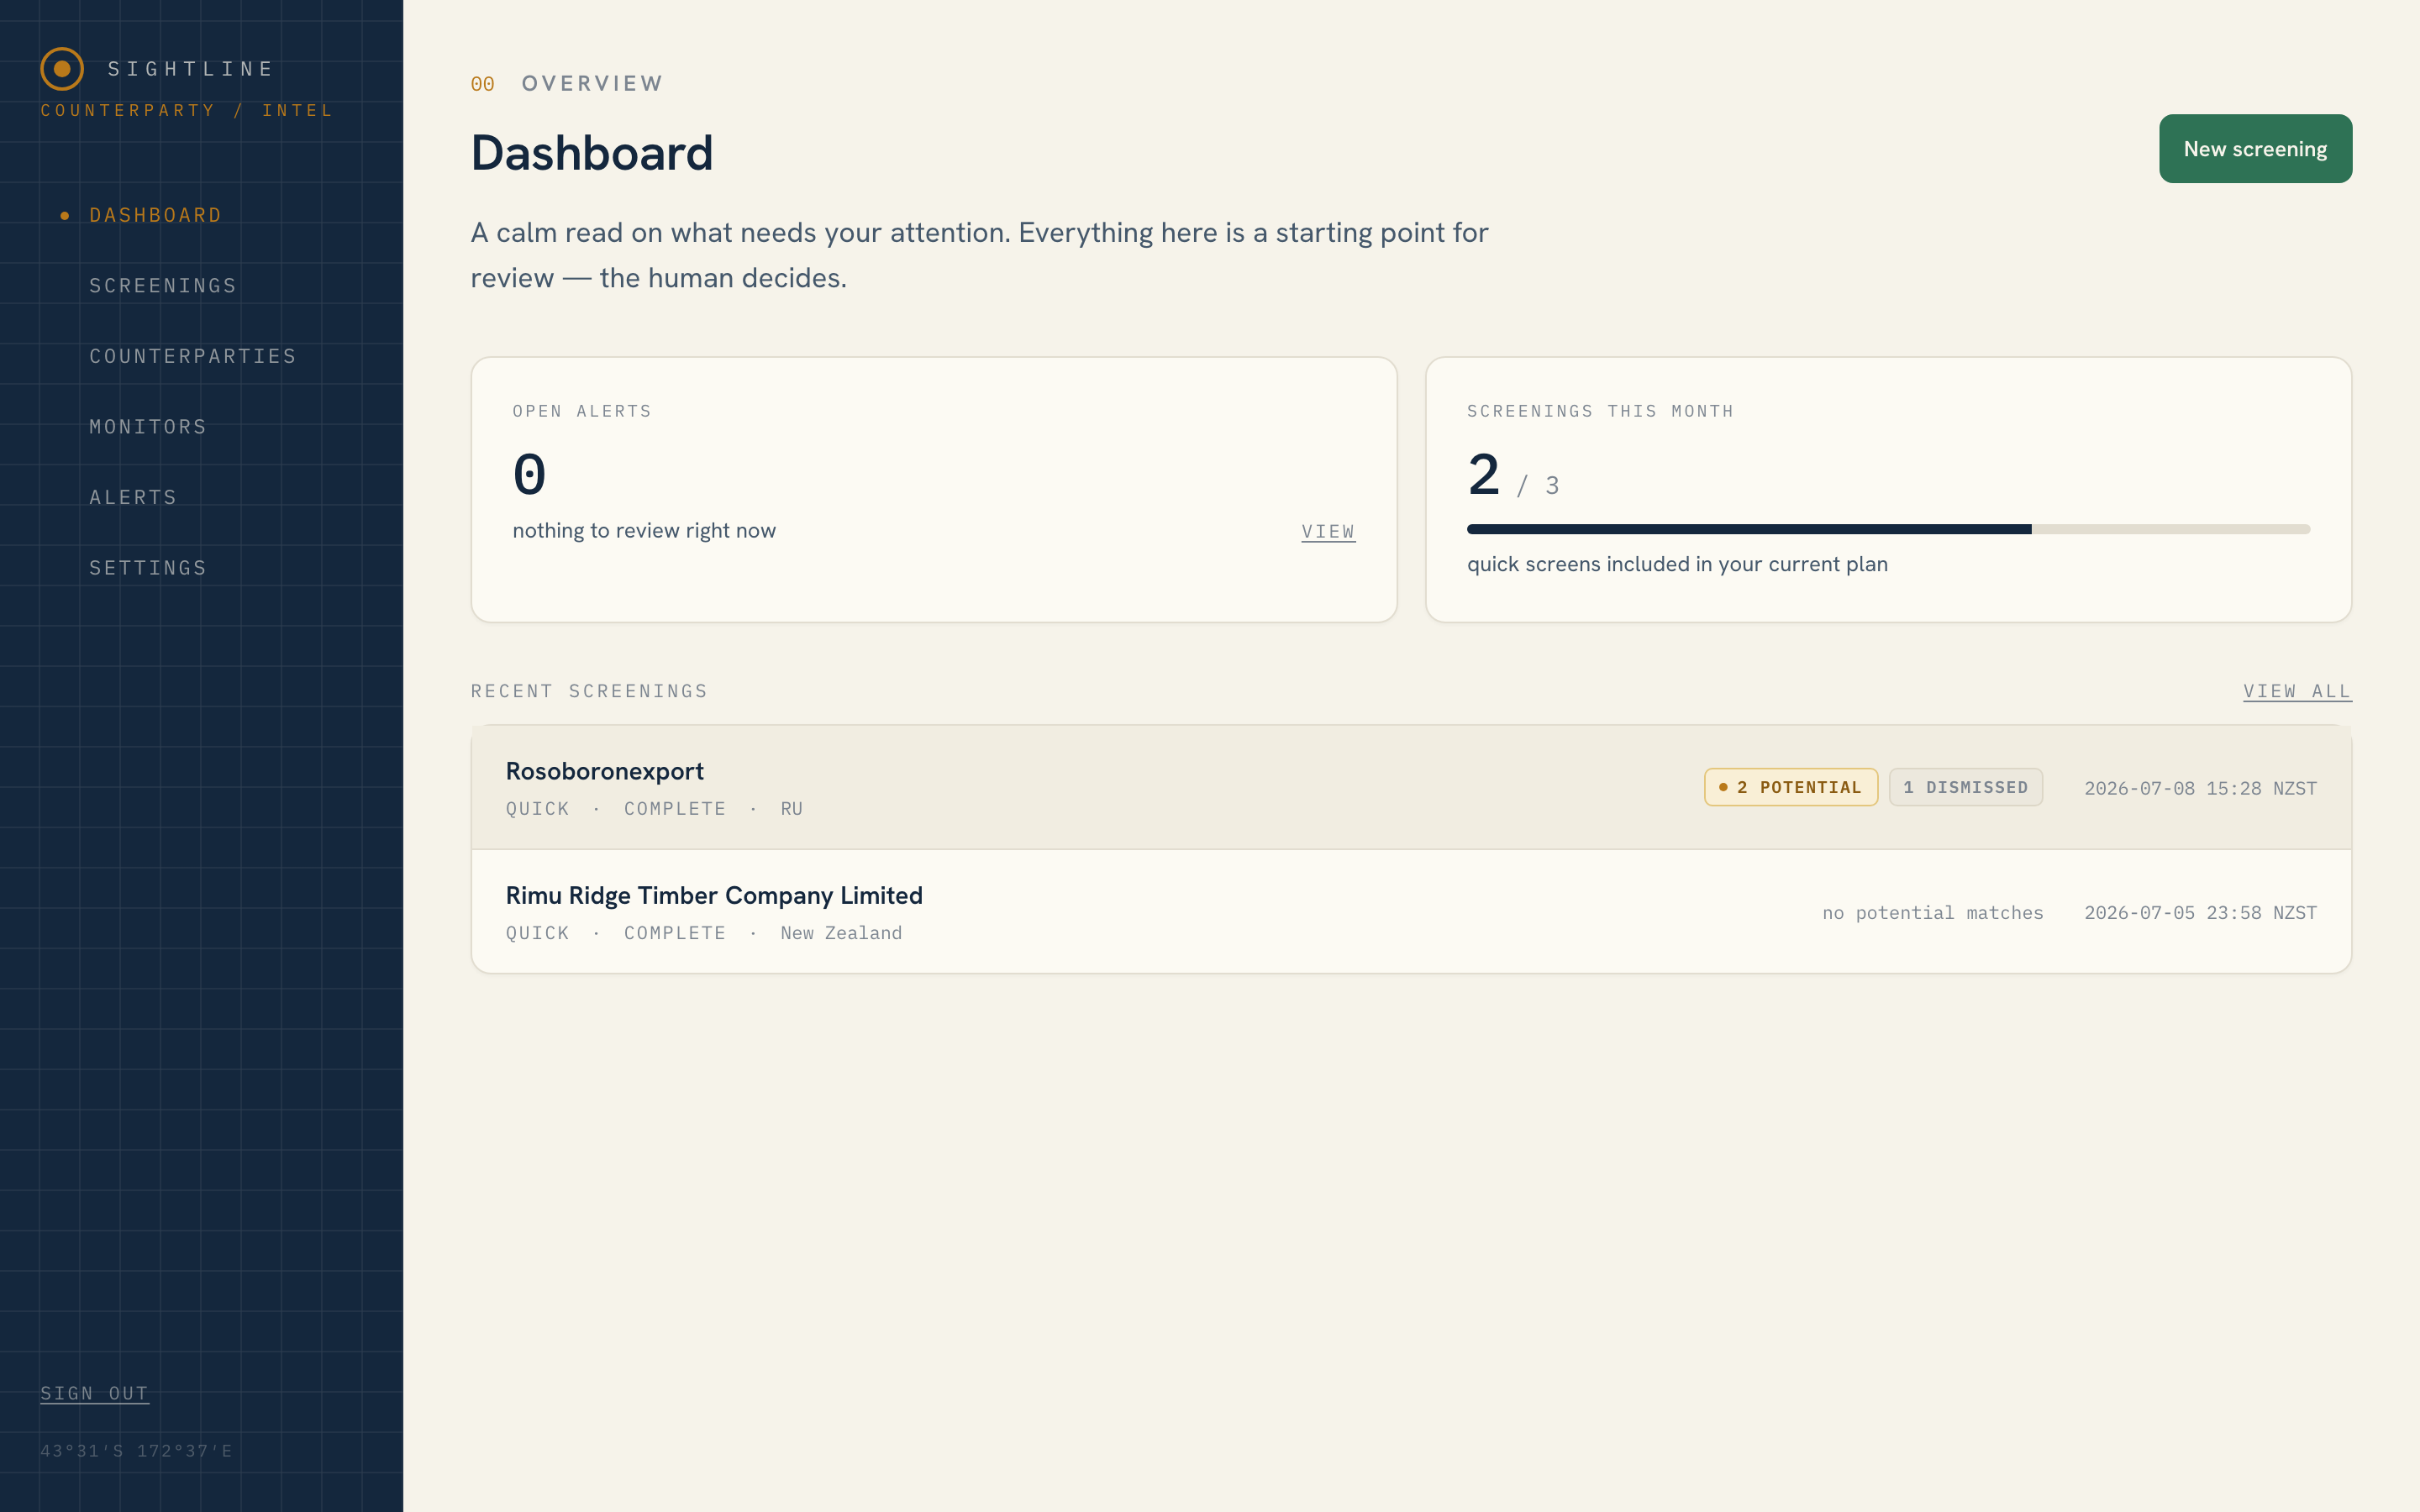Image resolution: width=2420 pixels, height=1512 pixels.
Task: Click the Counterparty / Intel subtitle
Action: [186, 111]
